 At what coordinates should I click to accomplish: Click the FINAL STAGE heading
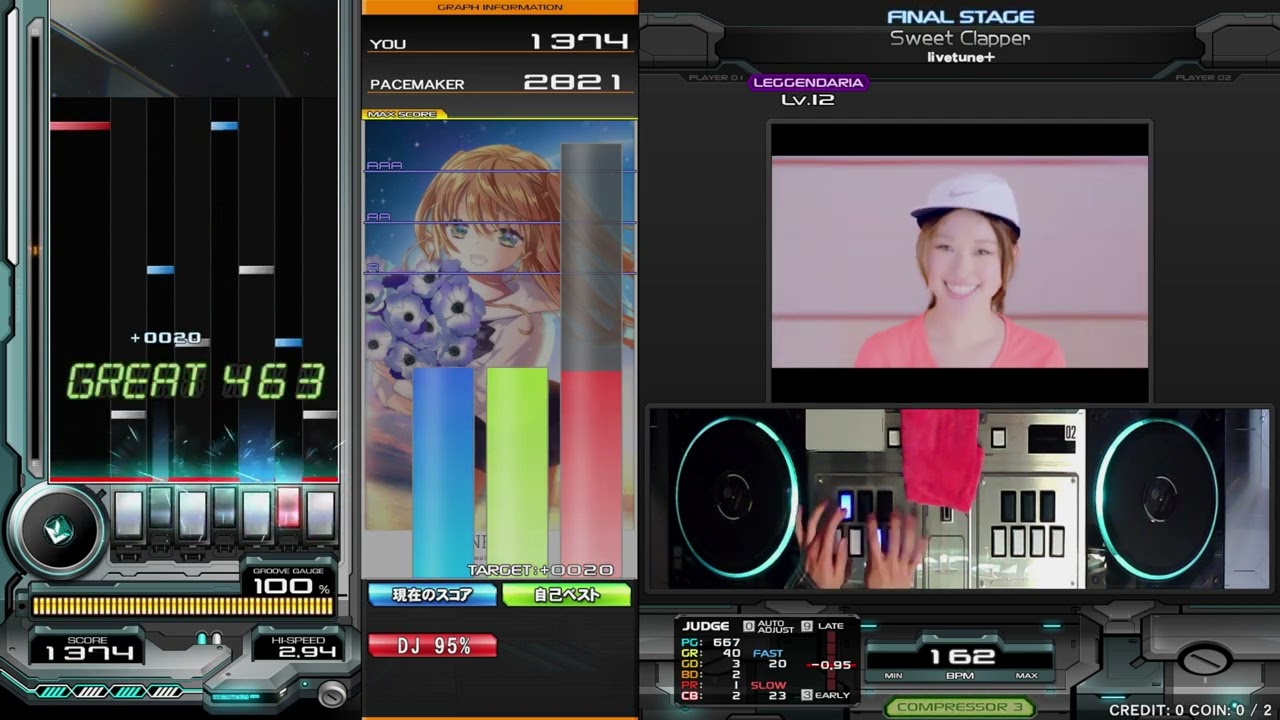(x=960, y=17)
